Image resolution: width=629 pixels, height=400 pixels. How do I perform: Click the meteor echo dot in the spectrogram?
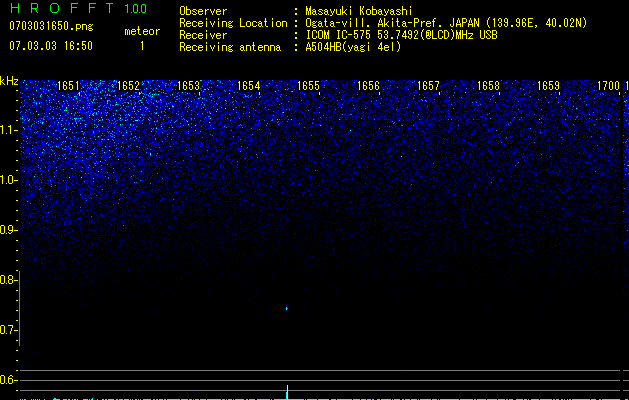click(x=286, y=308)
